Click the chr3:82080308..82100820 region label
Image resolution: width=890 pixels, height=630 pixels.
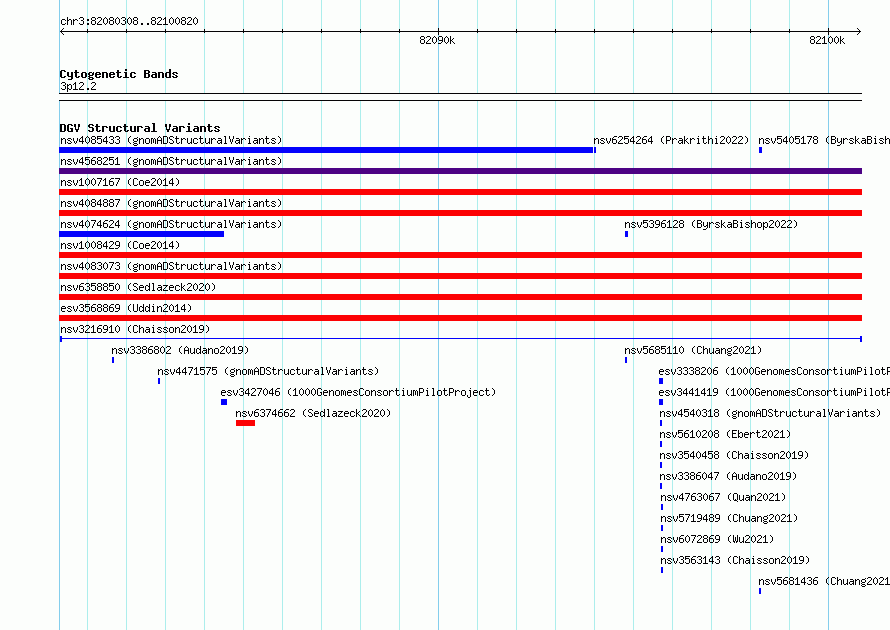(129, 21)
